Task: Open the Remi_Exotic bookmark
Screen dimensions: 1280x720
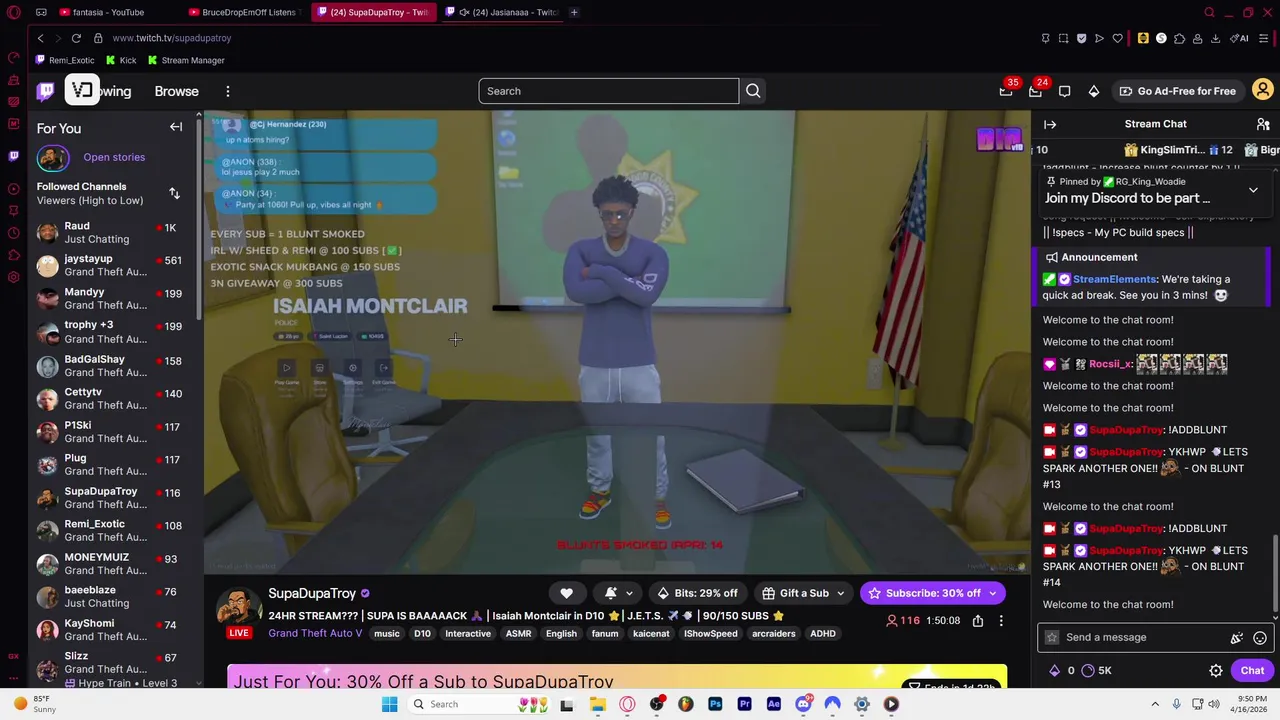Action: point(65,60)
